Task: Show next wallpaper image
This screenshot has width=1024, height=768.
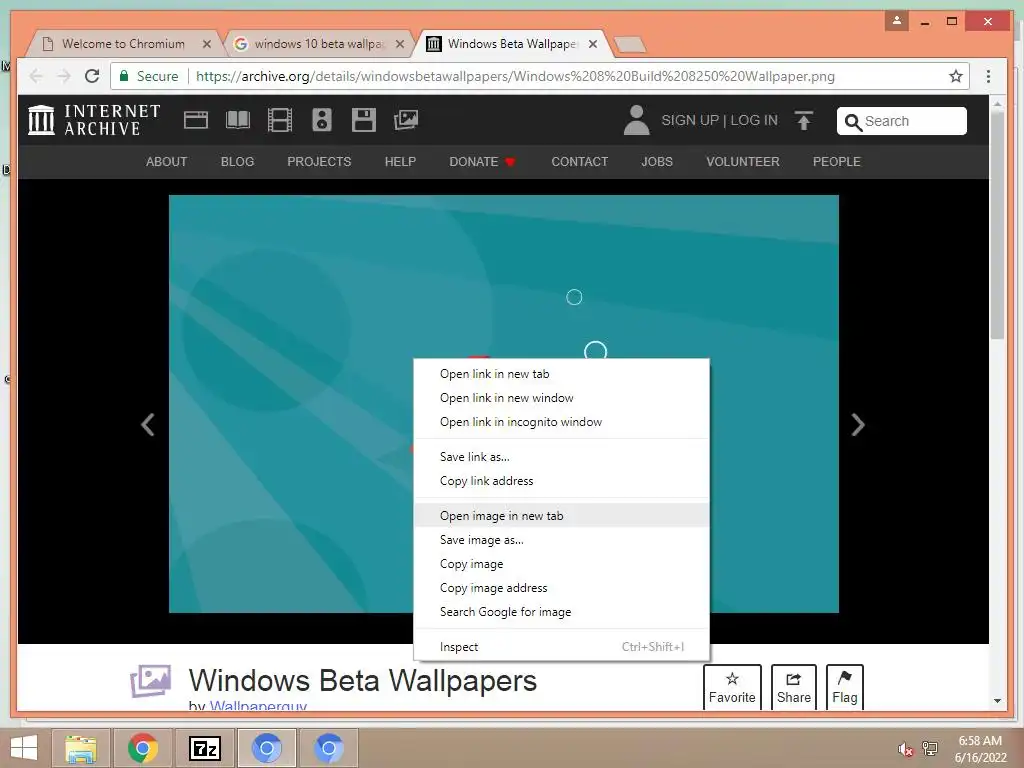Action: pyautogui.click(x=858, y=424)
